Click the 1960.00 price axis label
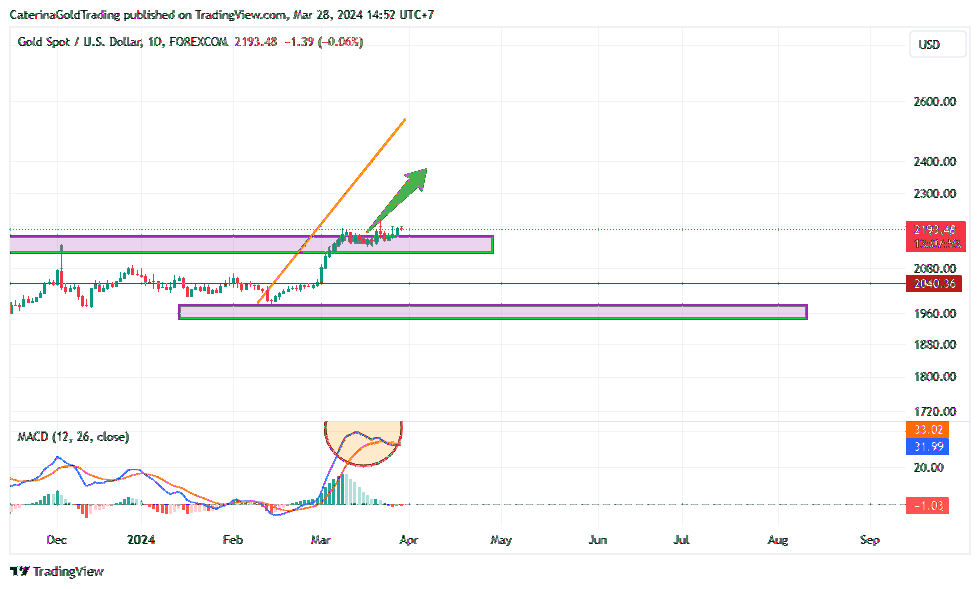The width and height of the screenshot is (980, 589). tap(934, 313)
